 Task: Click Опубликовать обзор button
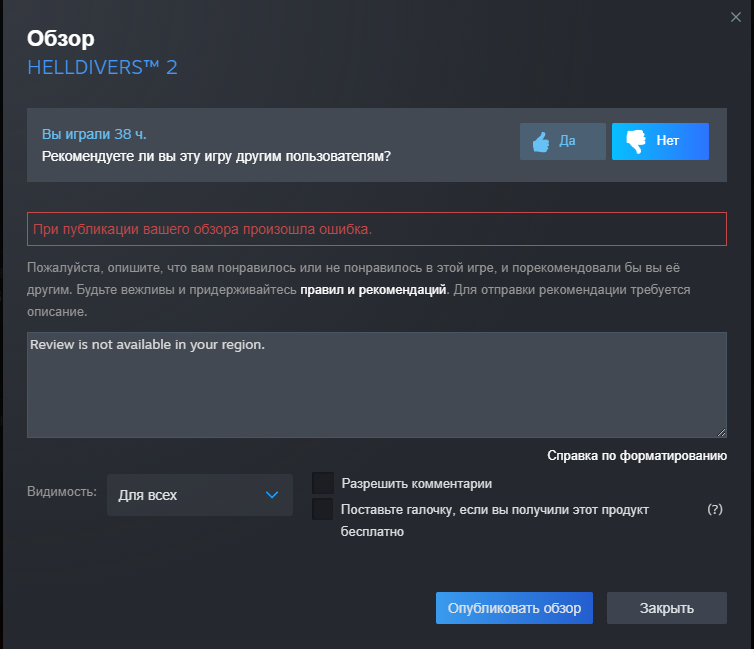514,608
